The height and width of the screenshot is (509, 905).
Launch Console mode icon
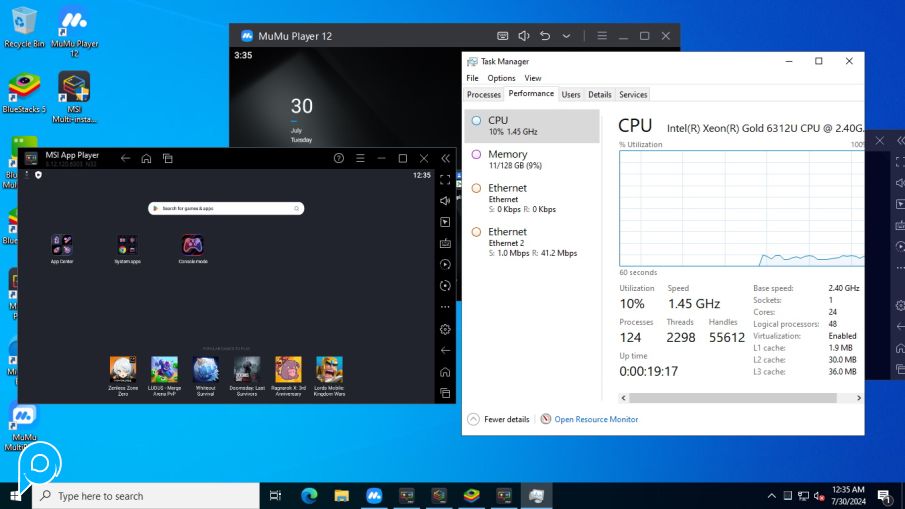pyautogui.click(x=193, y=245)
